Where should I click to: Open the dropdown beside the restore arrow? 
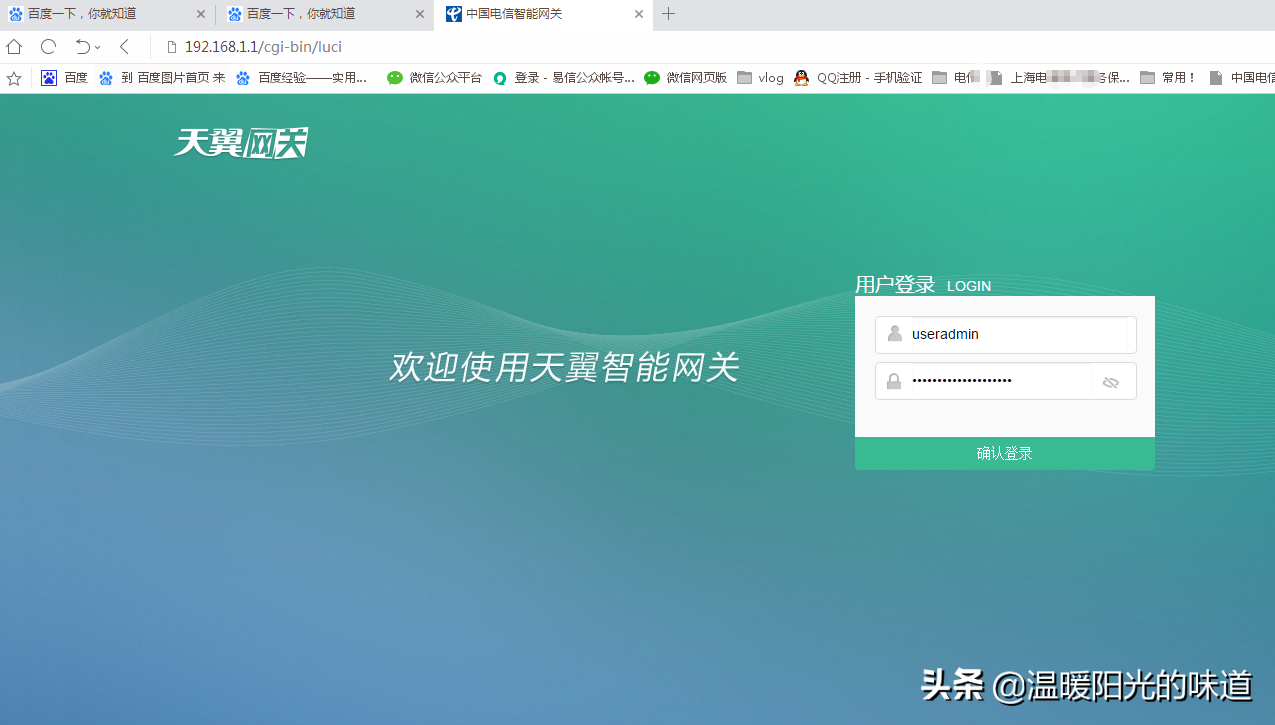click(97, 48)
